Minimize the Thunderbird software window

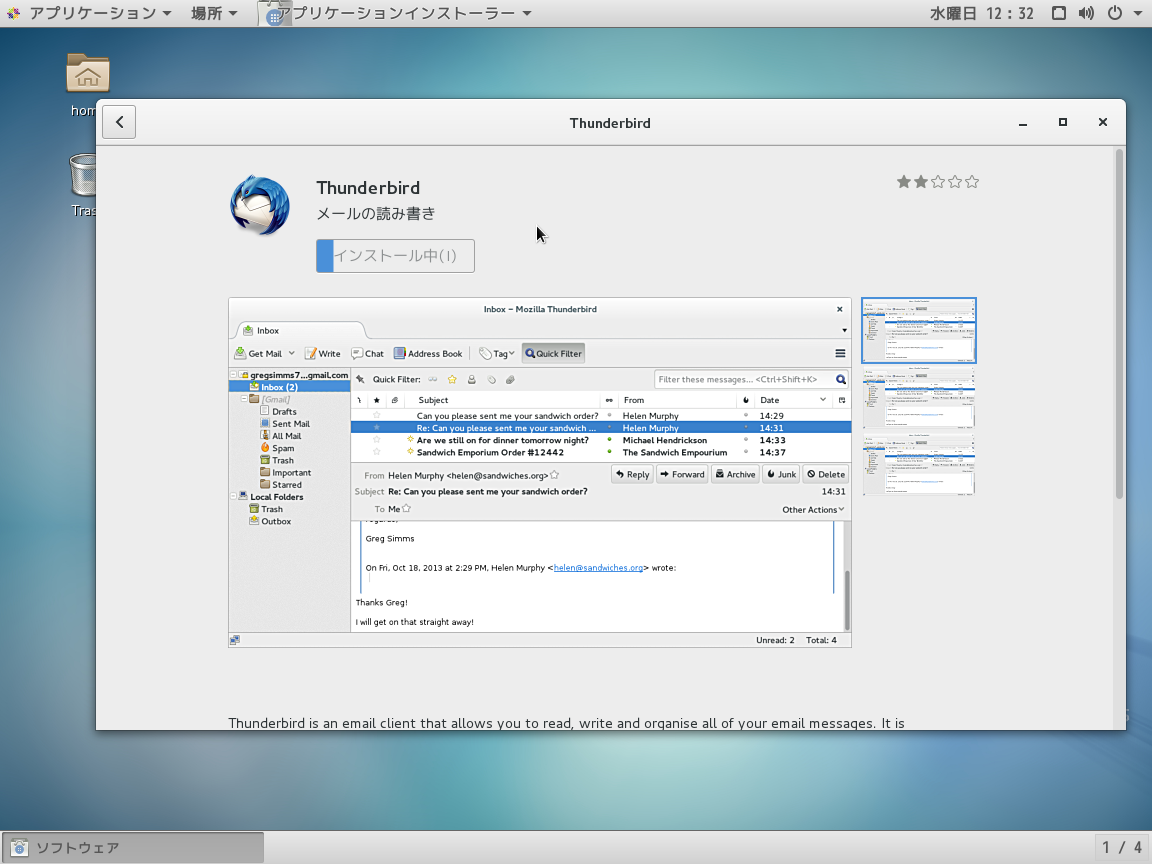pyautogui.click(x=1023, y=123)
